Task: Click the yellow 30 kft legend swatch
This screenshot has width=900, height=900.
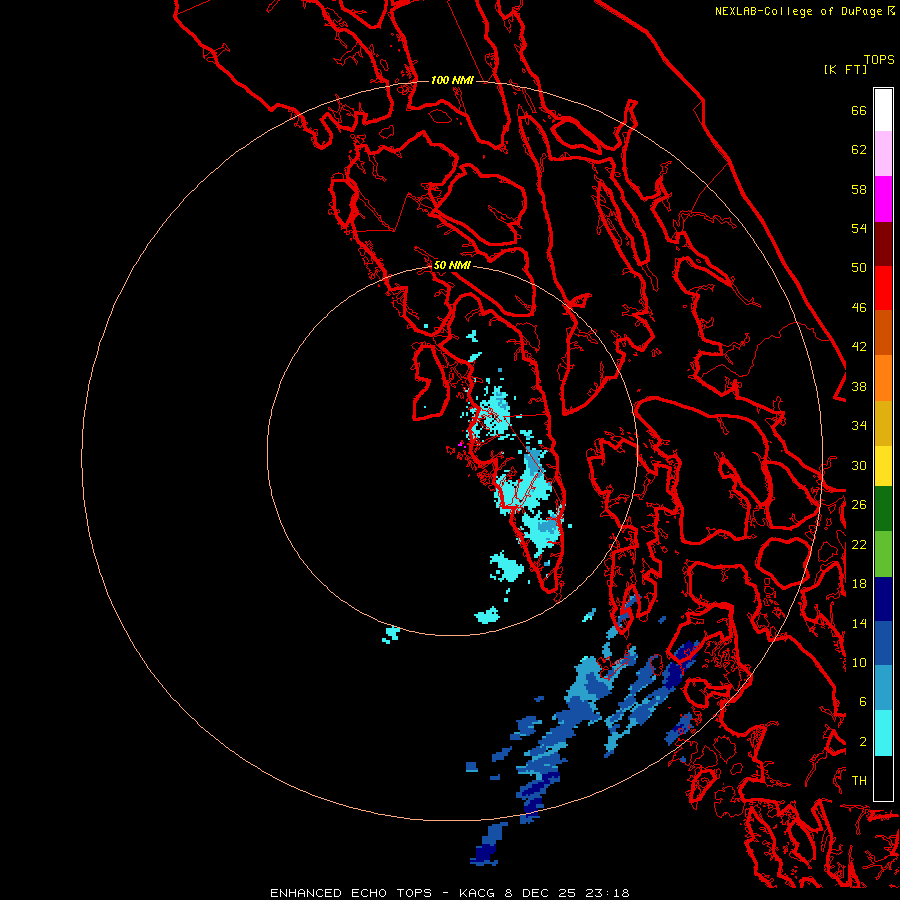Action: pos(883,465)
